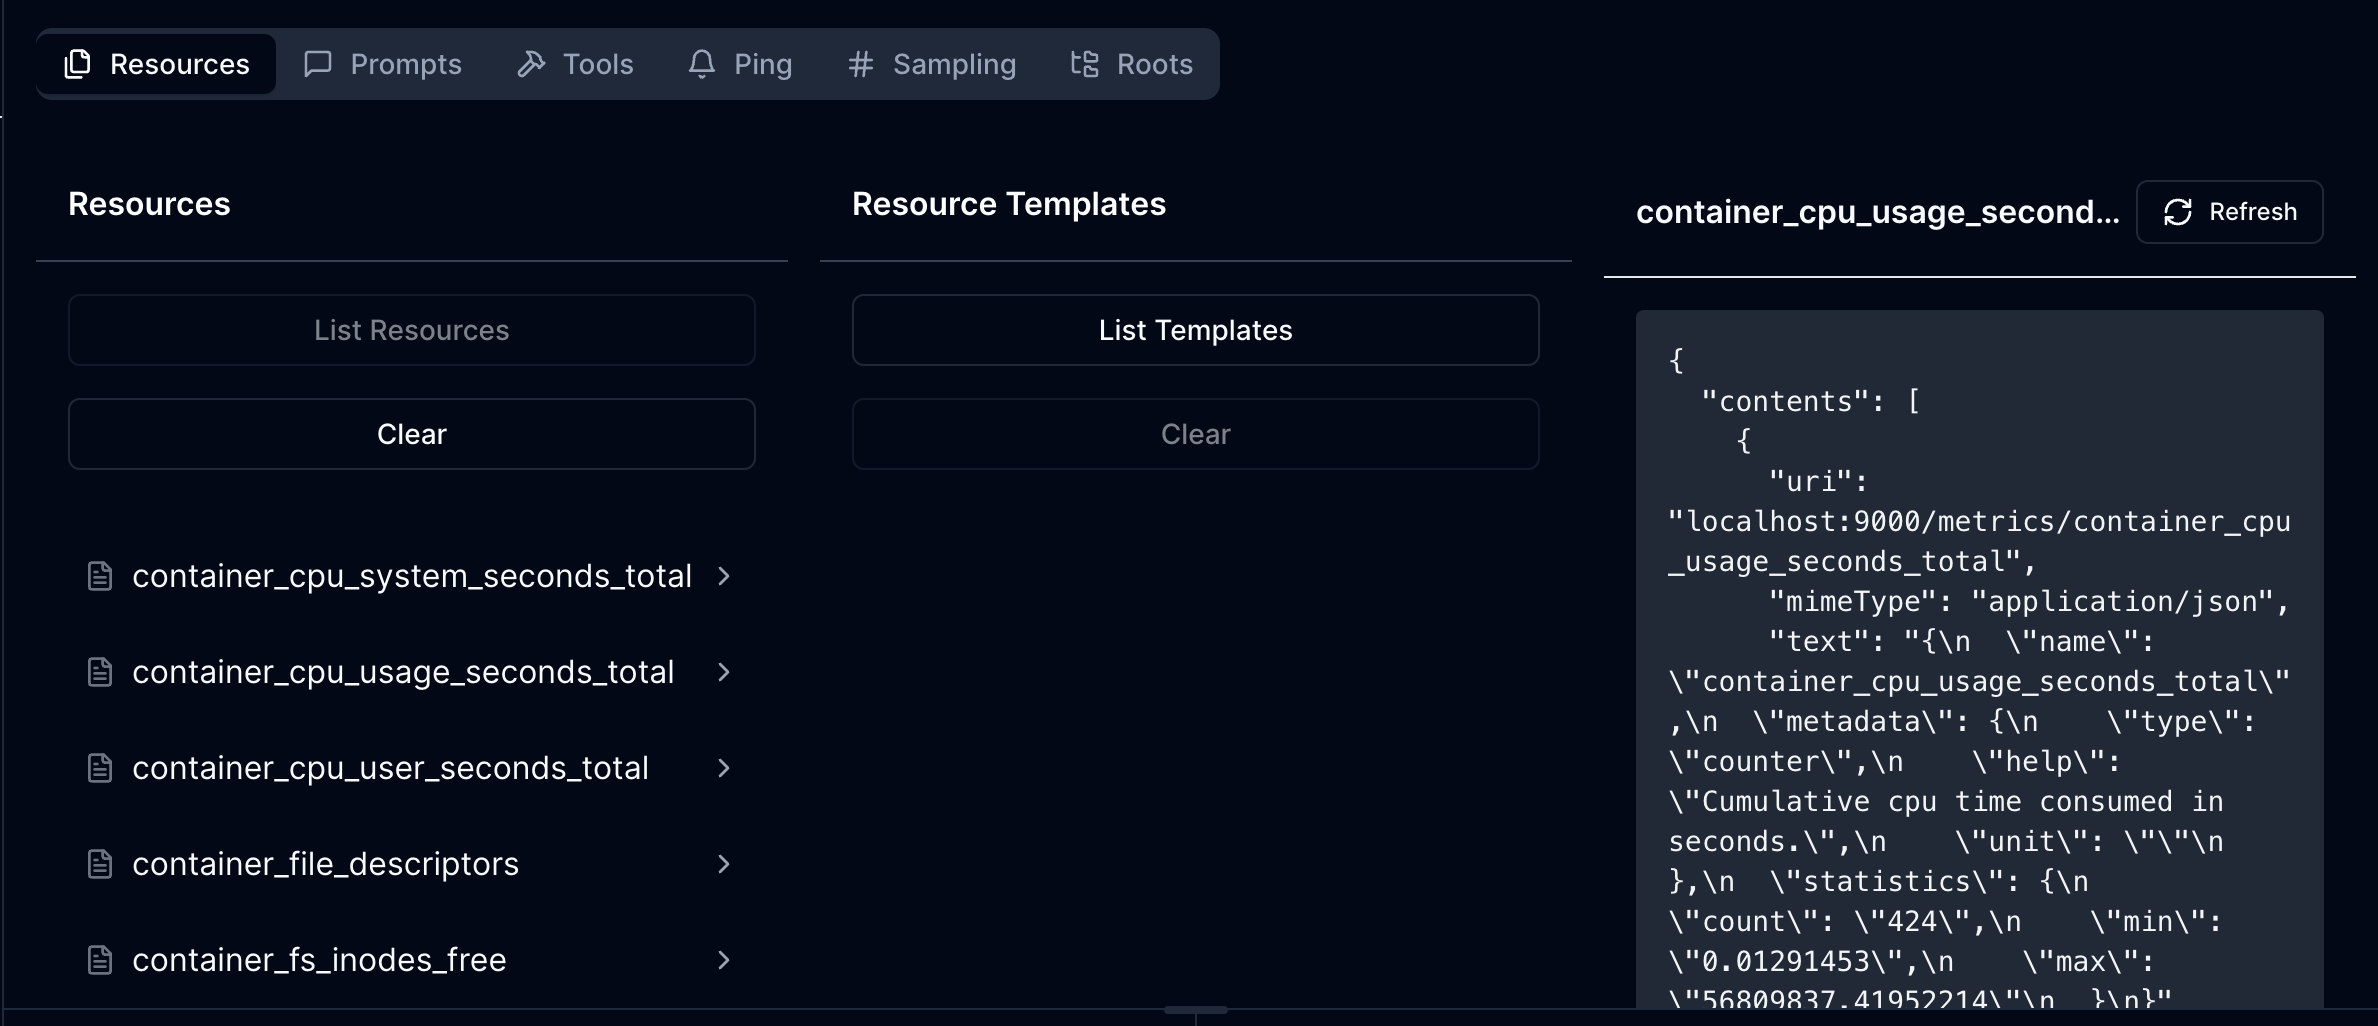
Task: Click the file icon beside container_cpu_user_seconds_total
Action: click(100, 768)
